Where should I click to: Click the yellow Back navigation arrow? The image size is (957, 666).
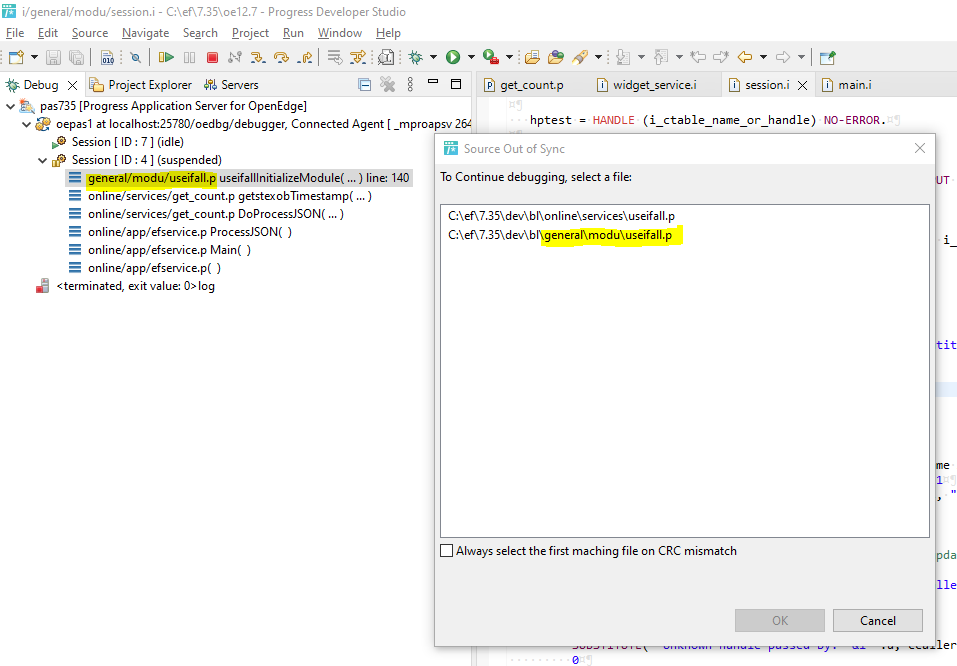tap(745, 57)
